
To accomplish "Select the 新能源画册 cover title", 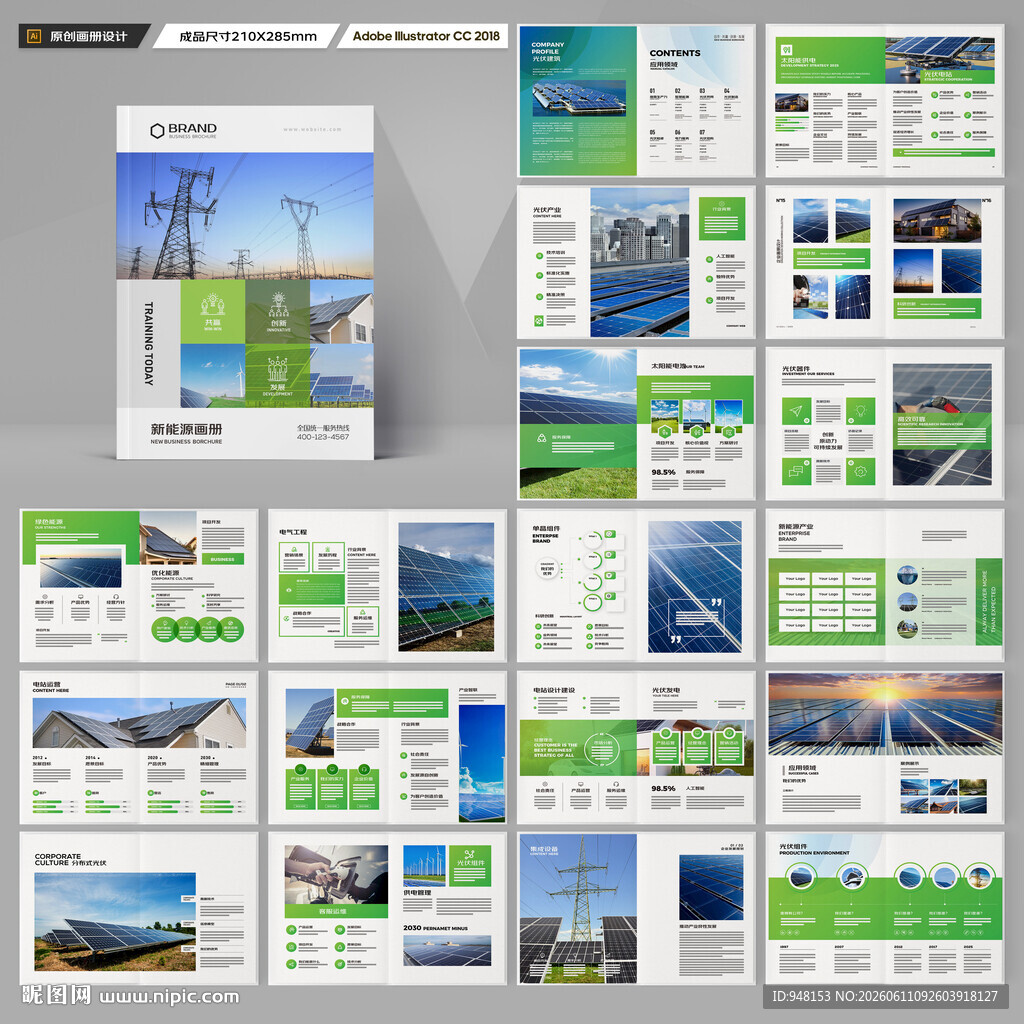I will [x=186, y=429].
